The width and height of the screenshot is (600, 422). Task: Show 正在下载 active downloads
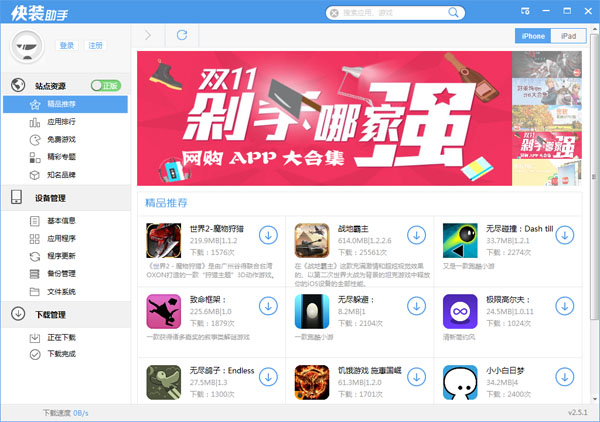(61, 337)
